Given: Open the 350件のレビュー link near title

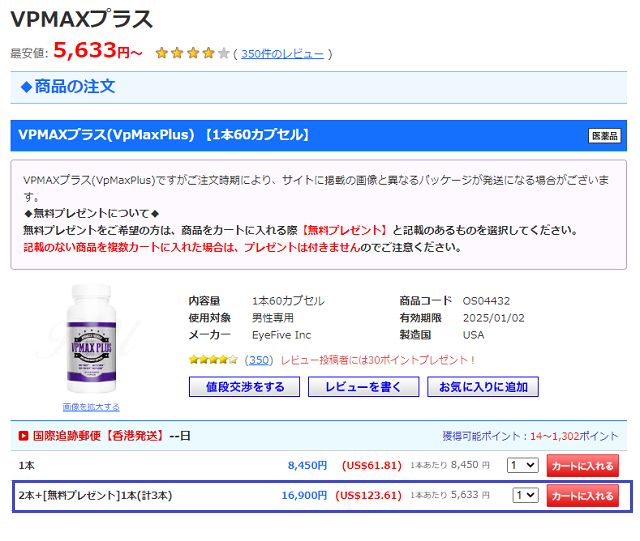Looking at the screenshot, I should 282,54.
